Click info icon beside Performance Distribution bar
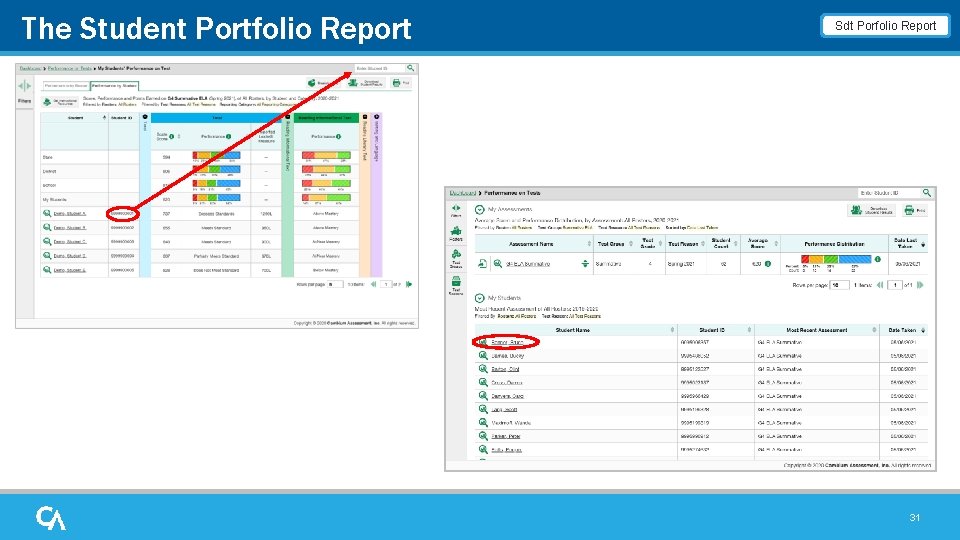The width and height of the screenshot is (960, 540). coord(877,260)
